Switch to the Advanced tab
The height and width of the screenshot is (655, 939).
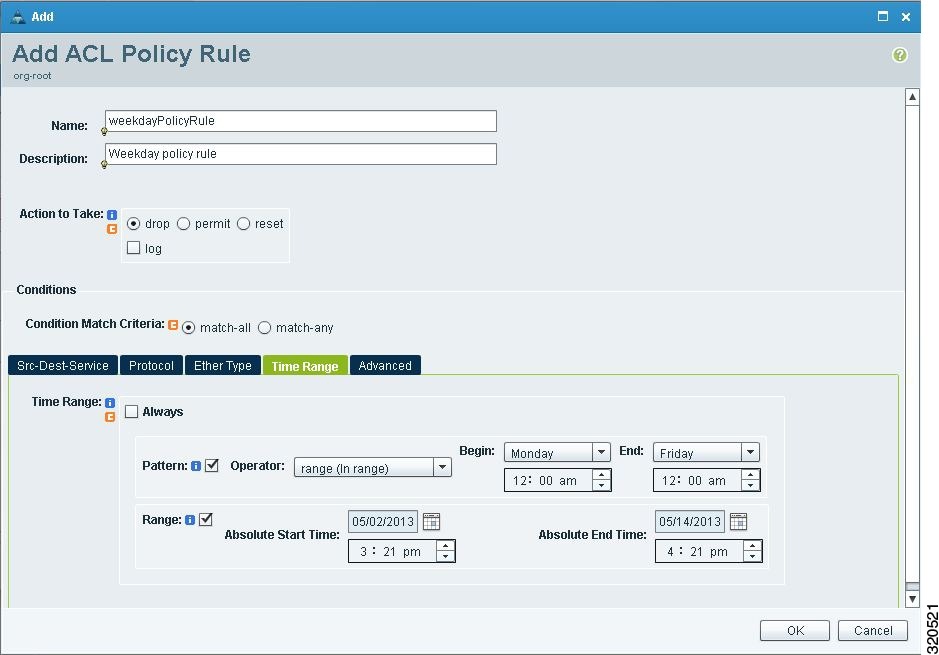pyautogui.click(x=385, y=365)
